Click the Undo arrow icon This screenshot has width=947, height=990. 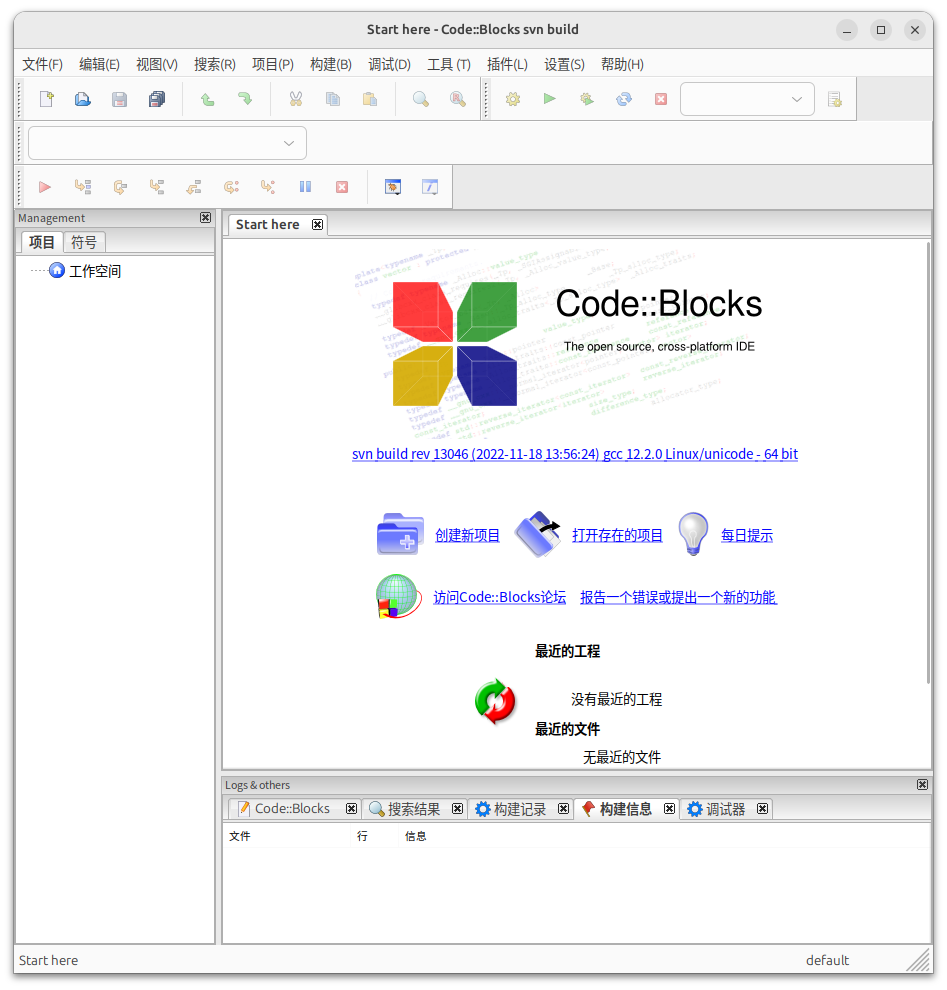pos(207,99)
